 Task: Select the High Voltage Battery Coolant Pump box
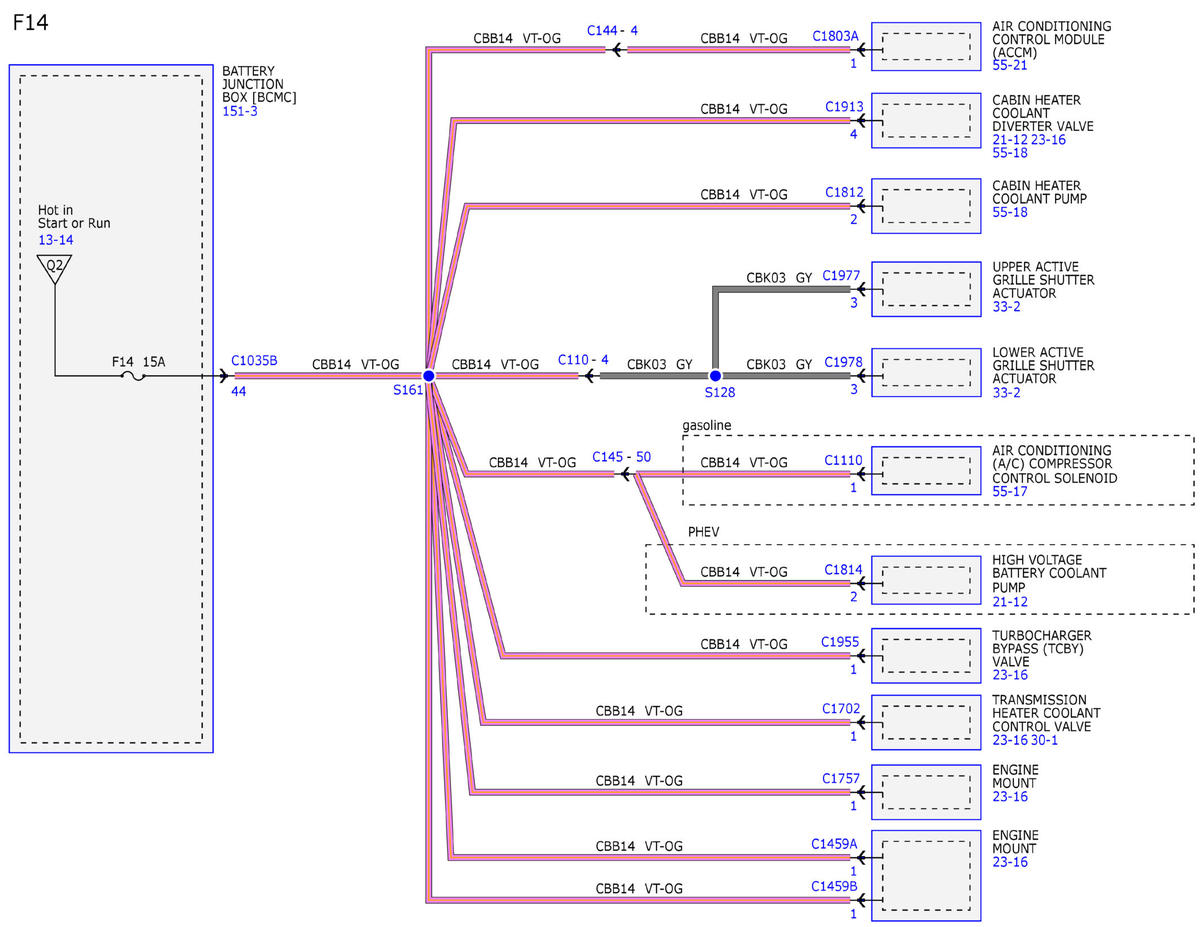point(926,580)
